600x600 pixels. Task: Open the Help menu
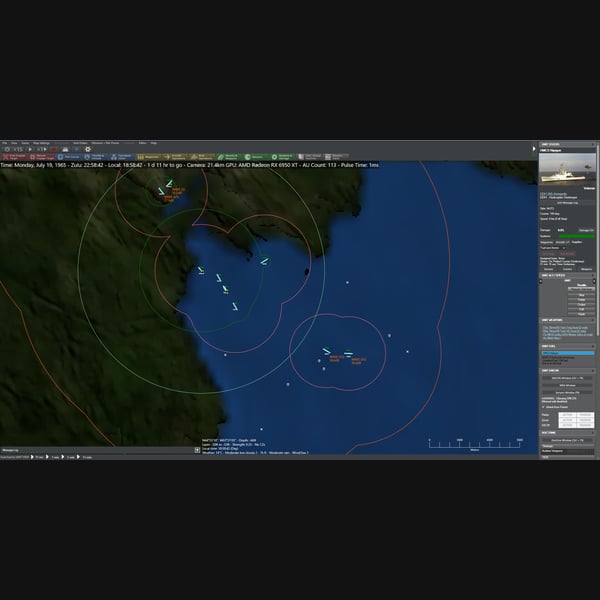pos(153,143)
